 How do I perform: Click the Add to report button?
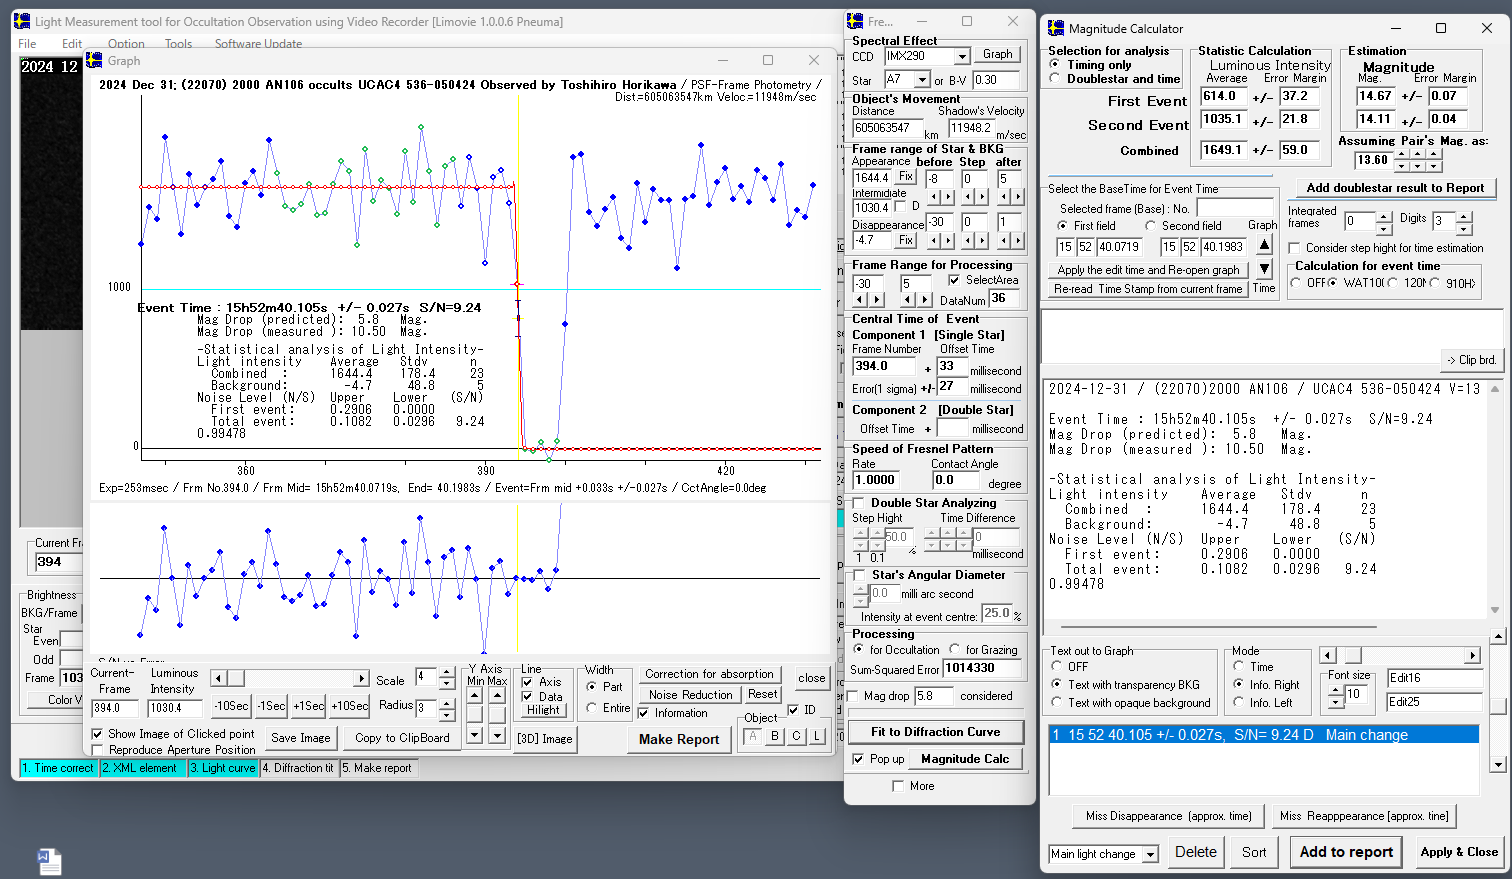point(1345,852)
